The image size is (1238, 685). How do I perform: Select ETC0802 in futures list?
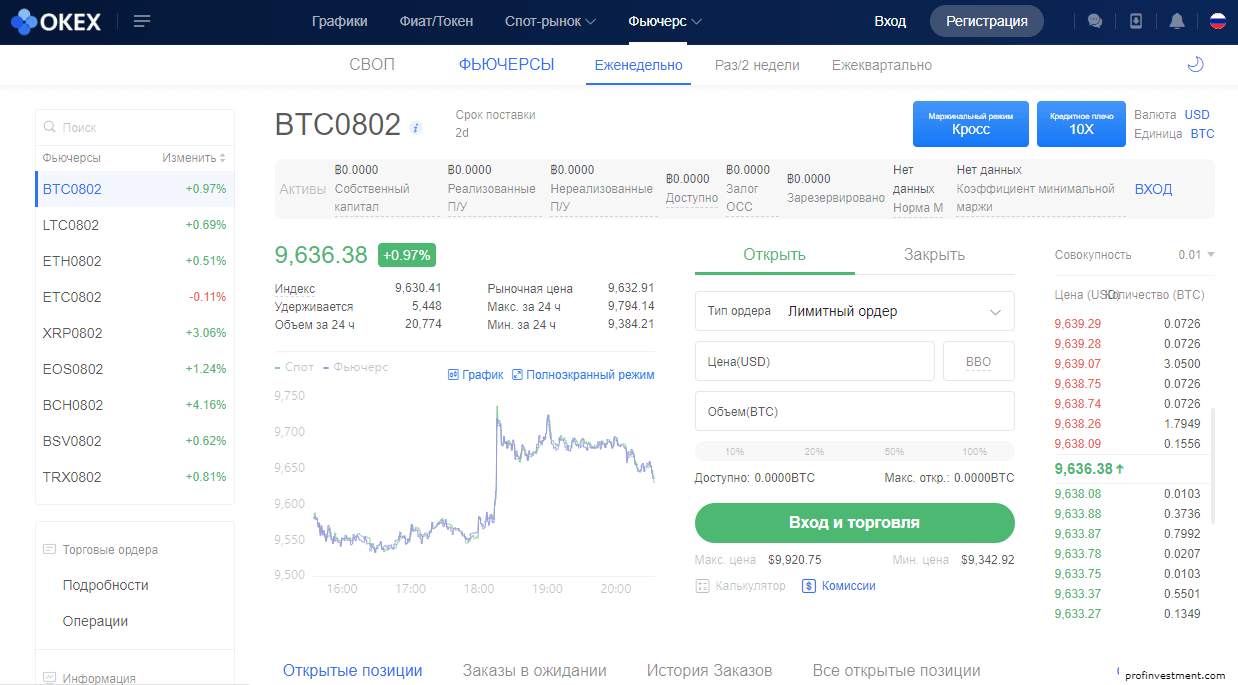[x=135, y=297]
